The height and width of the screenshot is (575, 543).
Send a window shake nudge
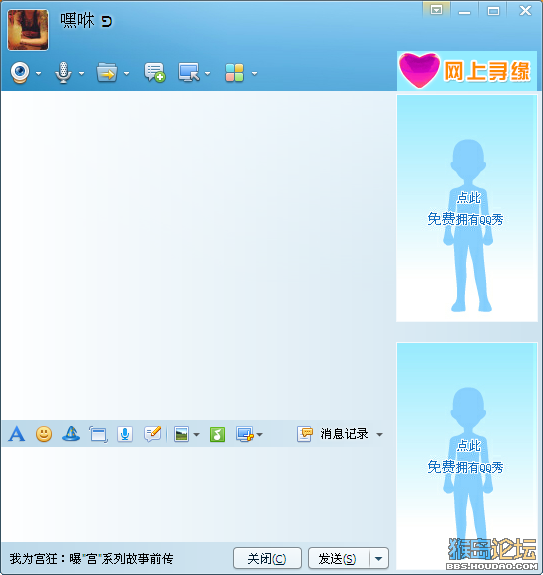click(98, 435)
